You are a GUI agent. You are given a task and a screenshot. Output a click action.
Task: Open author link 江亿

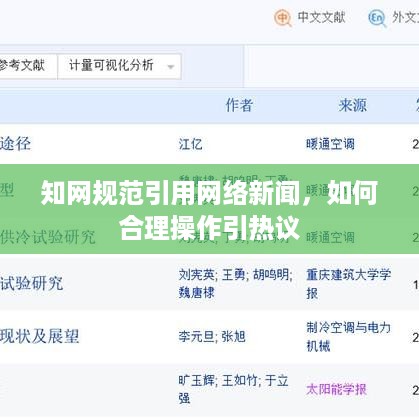click(190, 144)
